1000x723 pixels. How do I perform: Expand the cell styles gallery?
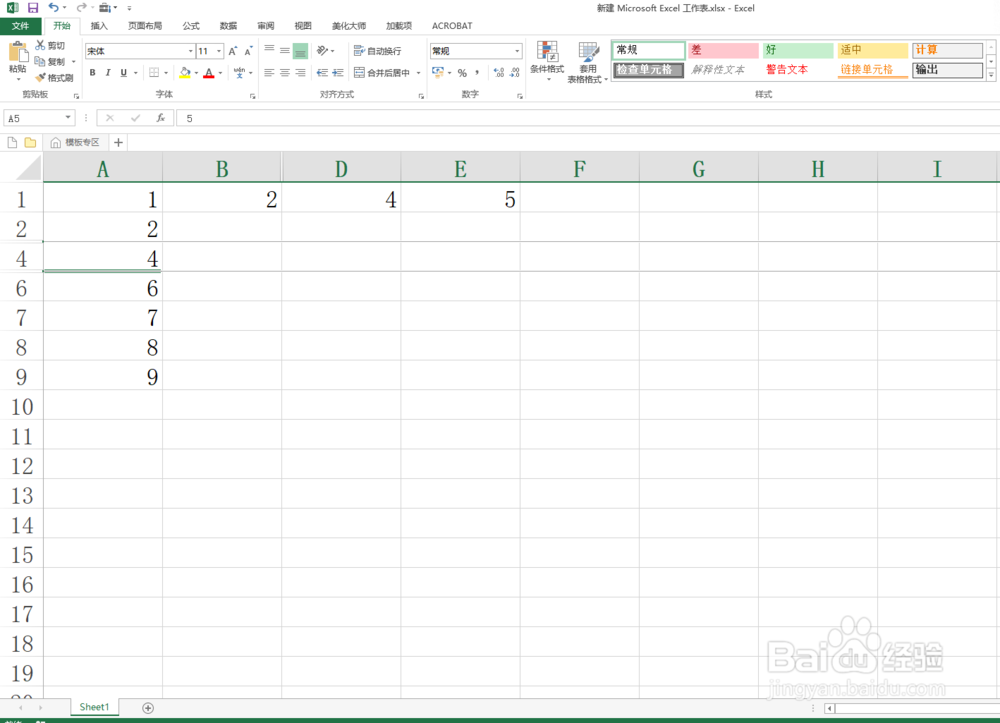991,75
